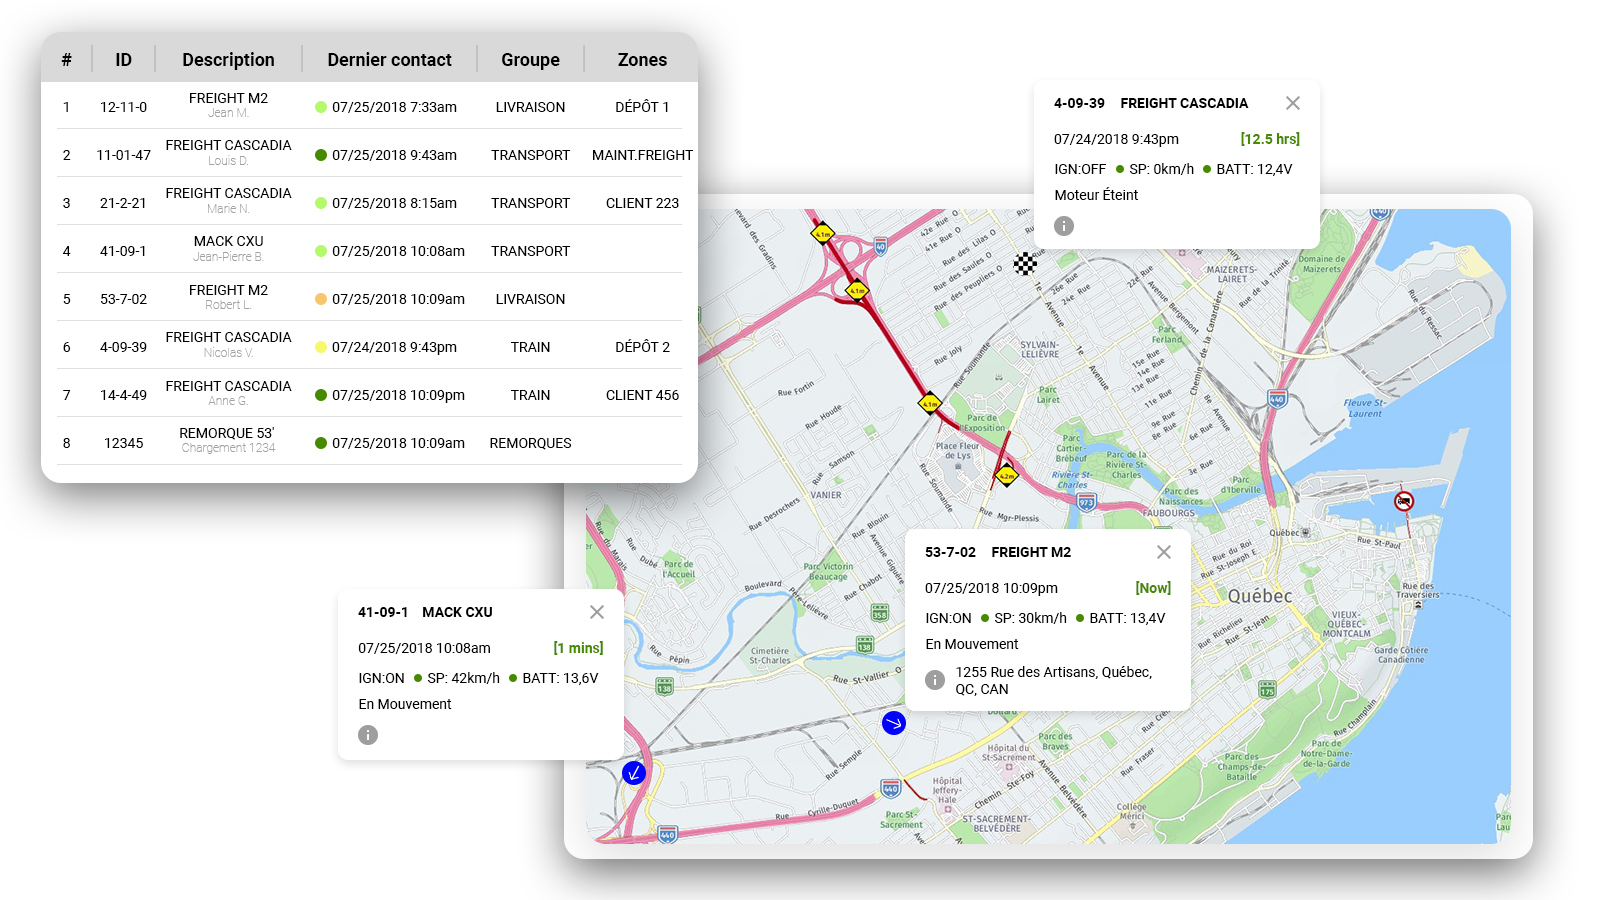Click the orange status dot for 53-7-02
The width and height of the screenshot is (1600, 900).
(x=321, y=299)
